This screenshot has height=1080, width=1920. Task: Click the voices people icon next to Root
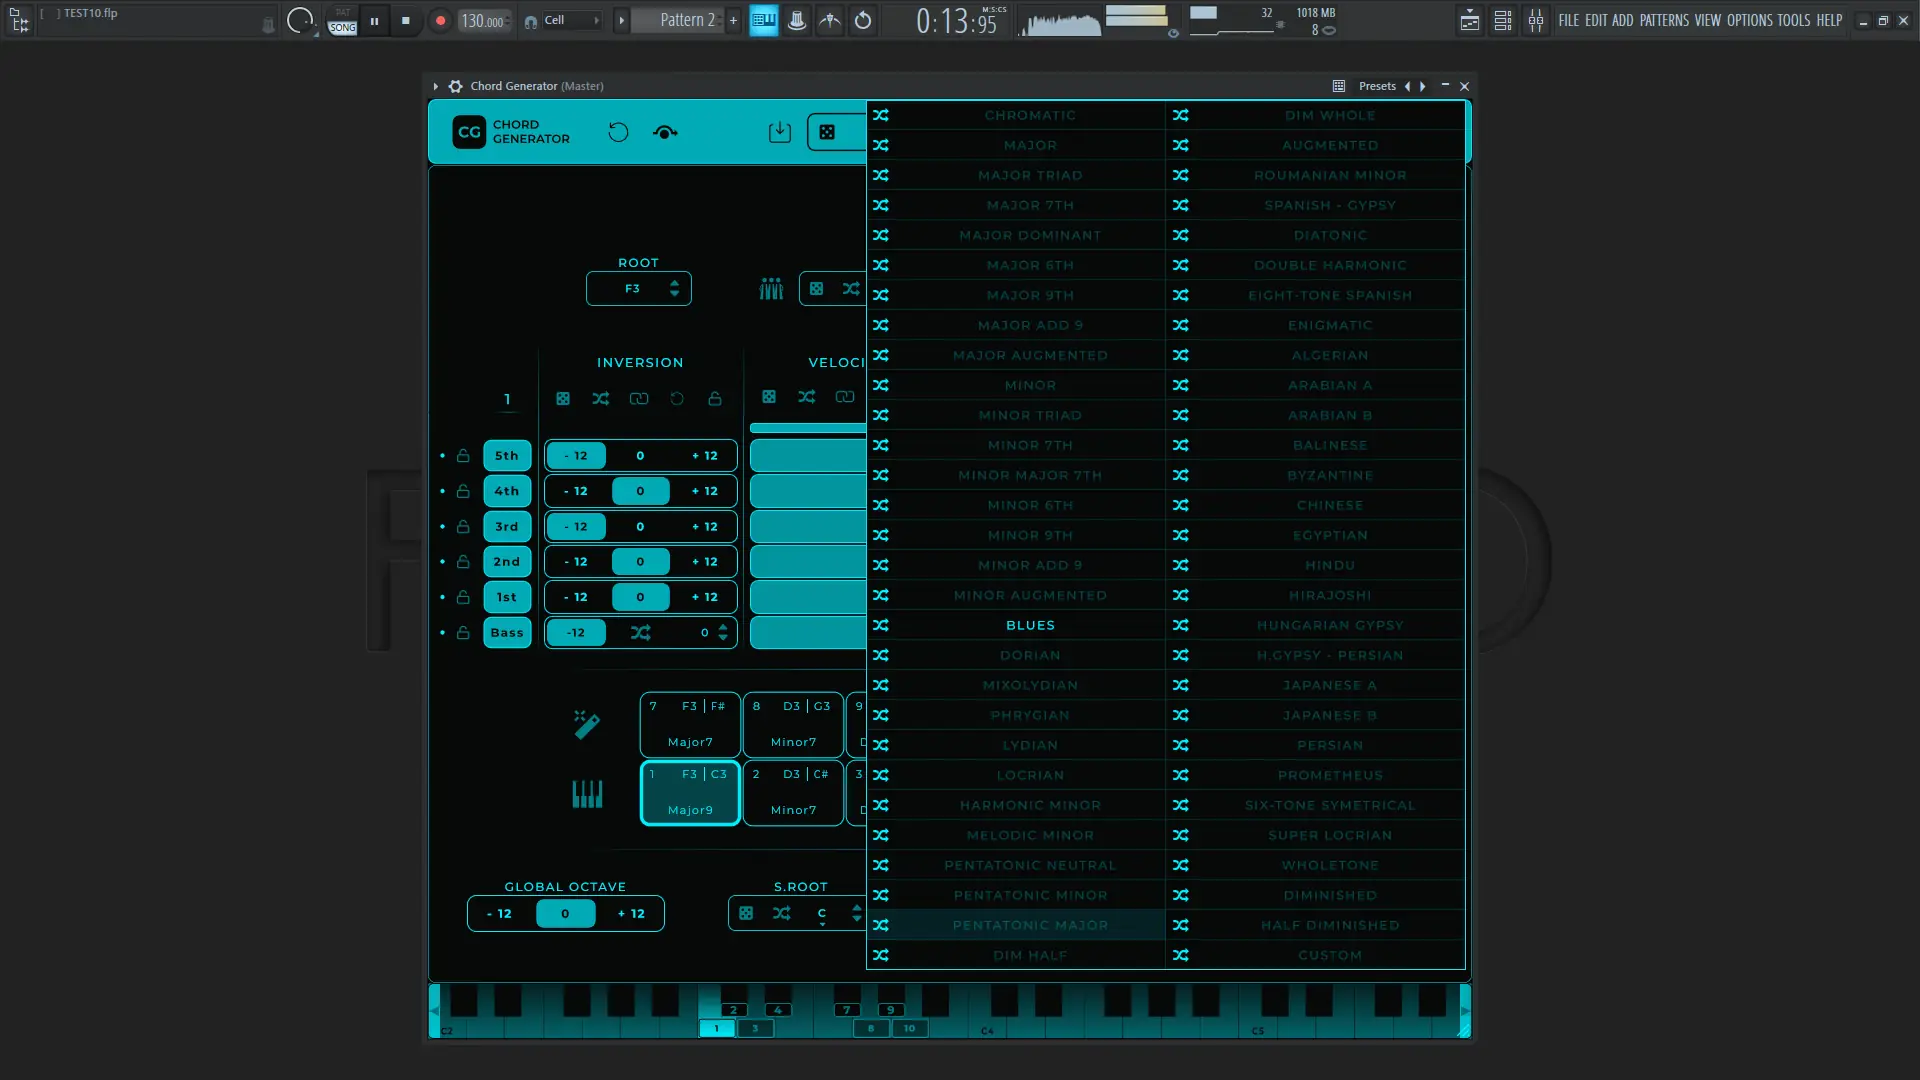point(771,289)
